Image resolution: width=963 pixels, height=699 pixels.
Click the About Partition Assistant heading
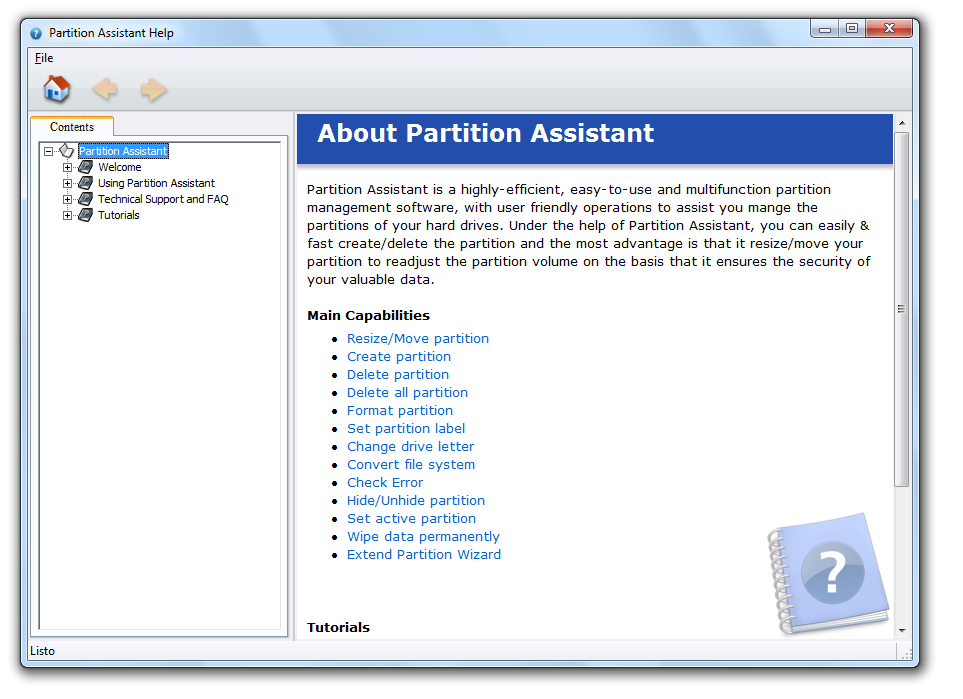coord(485,133)
